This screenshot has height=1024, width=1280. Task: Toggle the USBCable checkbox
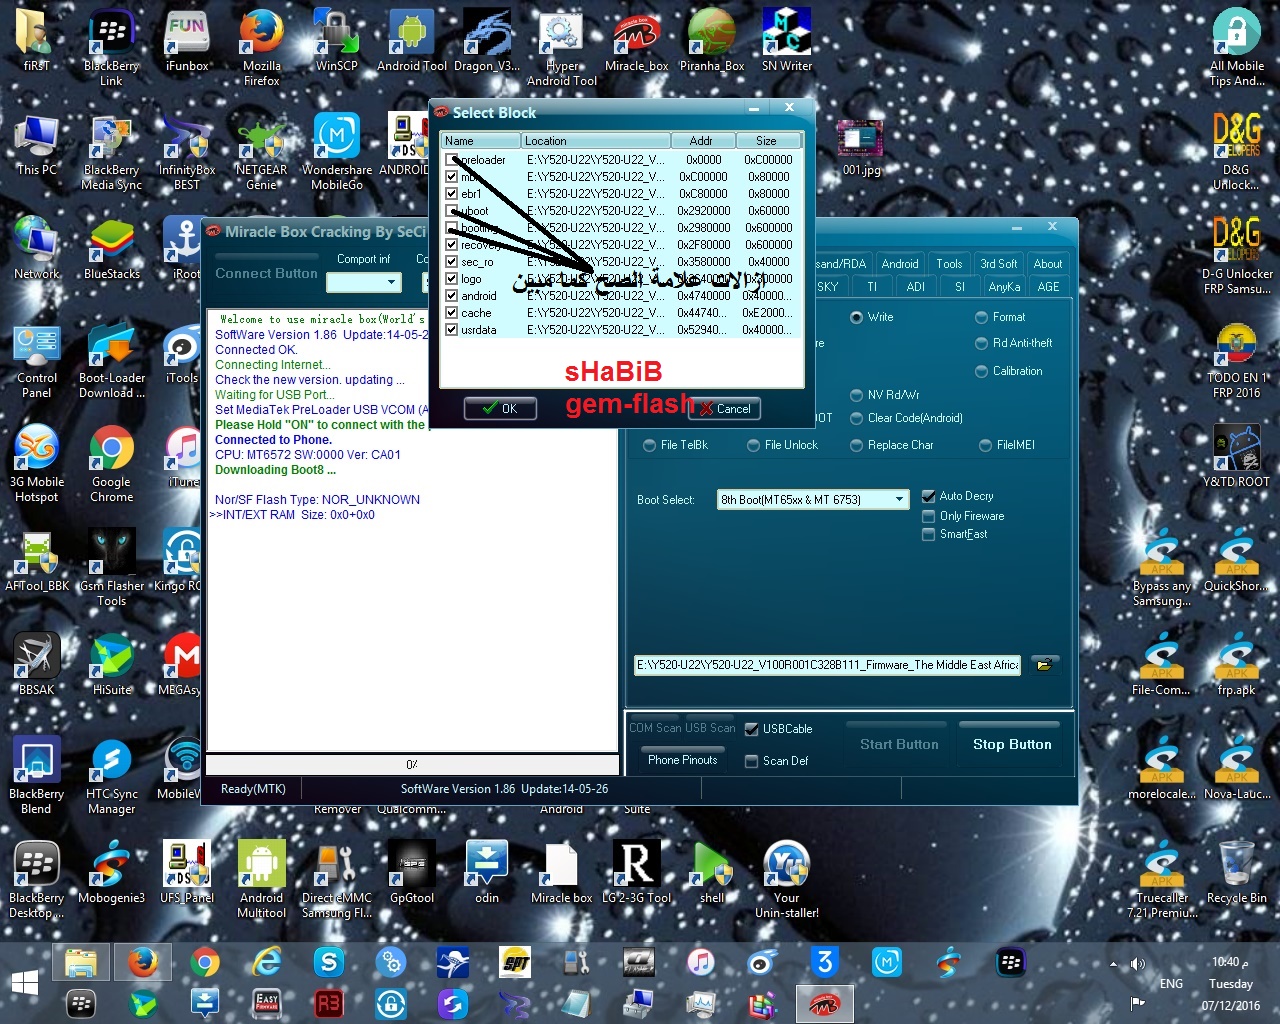tap(752, 729)
